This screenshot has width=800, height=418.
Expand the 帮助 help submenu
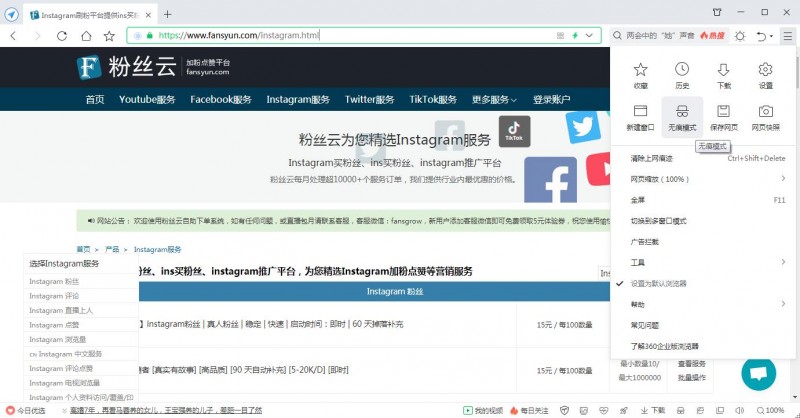pos(703,304)
